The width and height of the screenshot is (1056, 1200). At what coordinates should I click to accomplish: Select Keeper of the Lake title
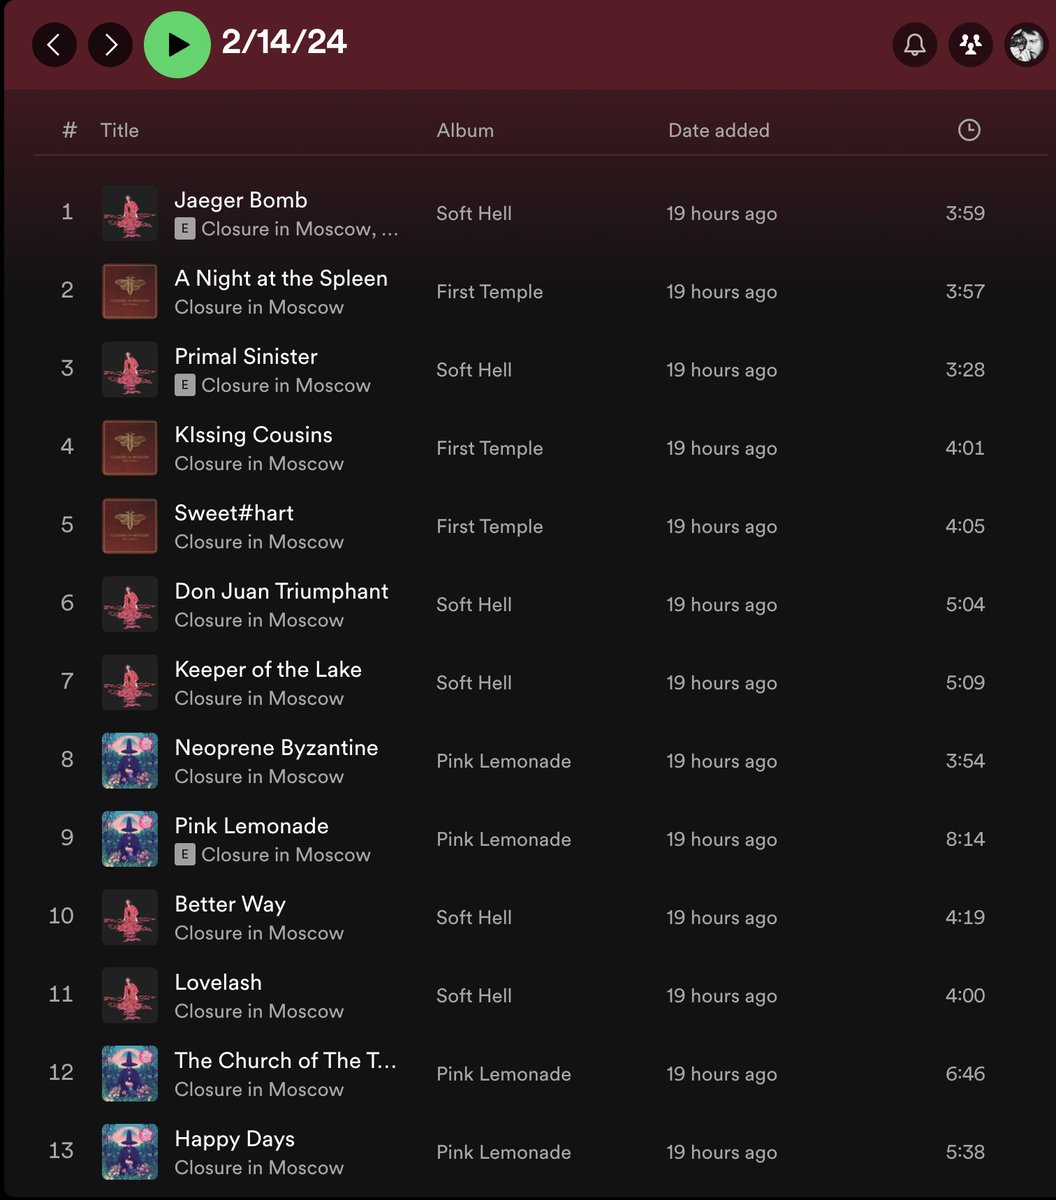(268, 669)
